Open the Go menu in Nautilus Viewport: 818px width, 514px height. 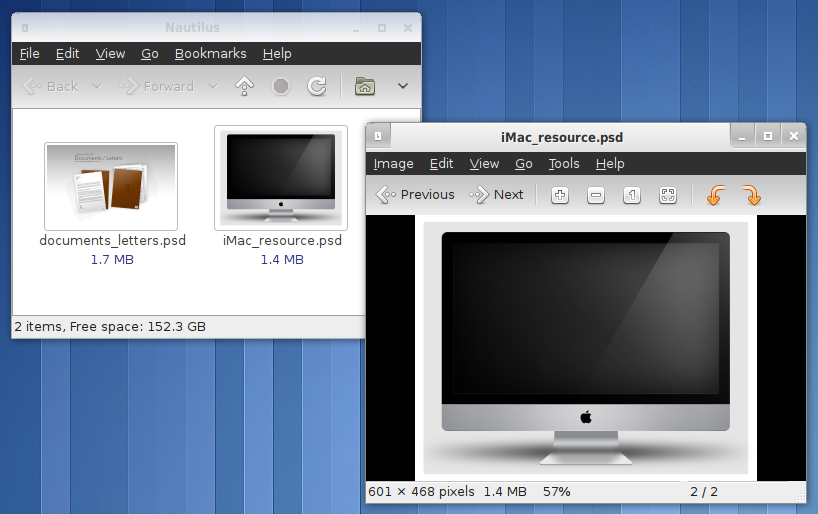pos(150,54)
